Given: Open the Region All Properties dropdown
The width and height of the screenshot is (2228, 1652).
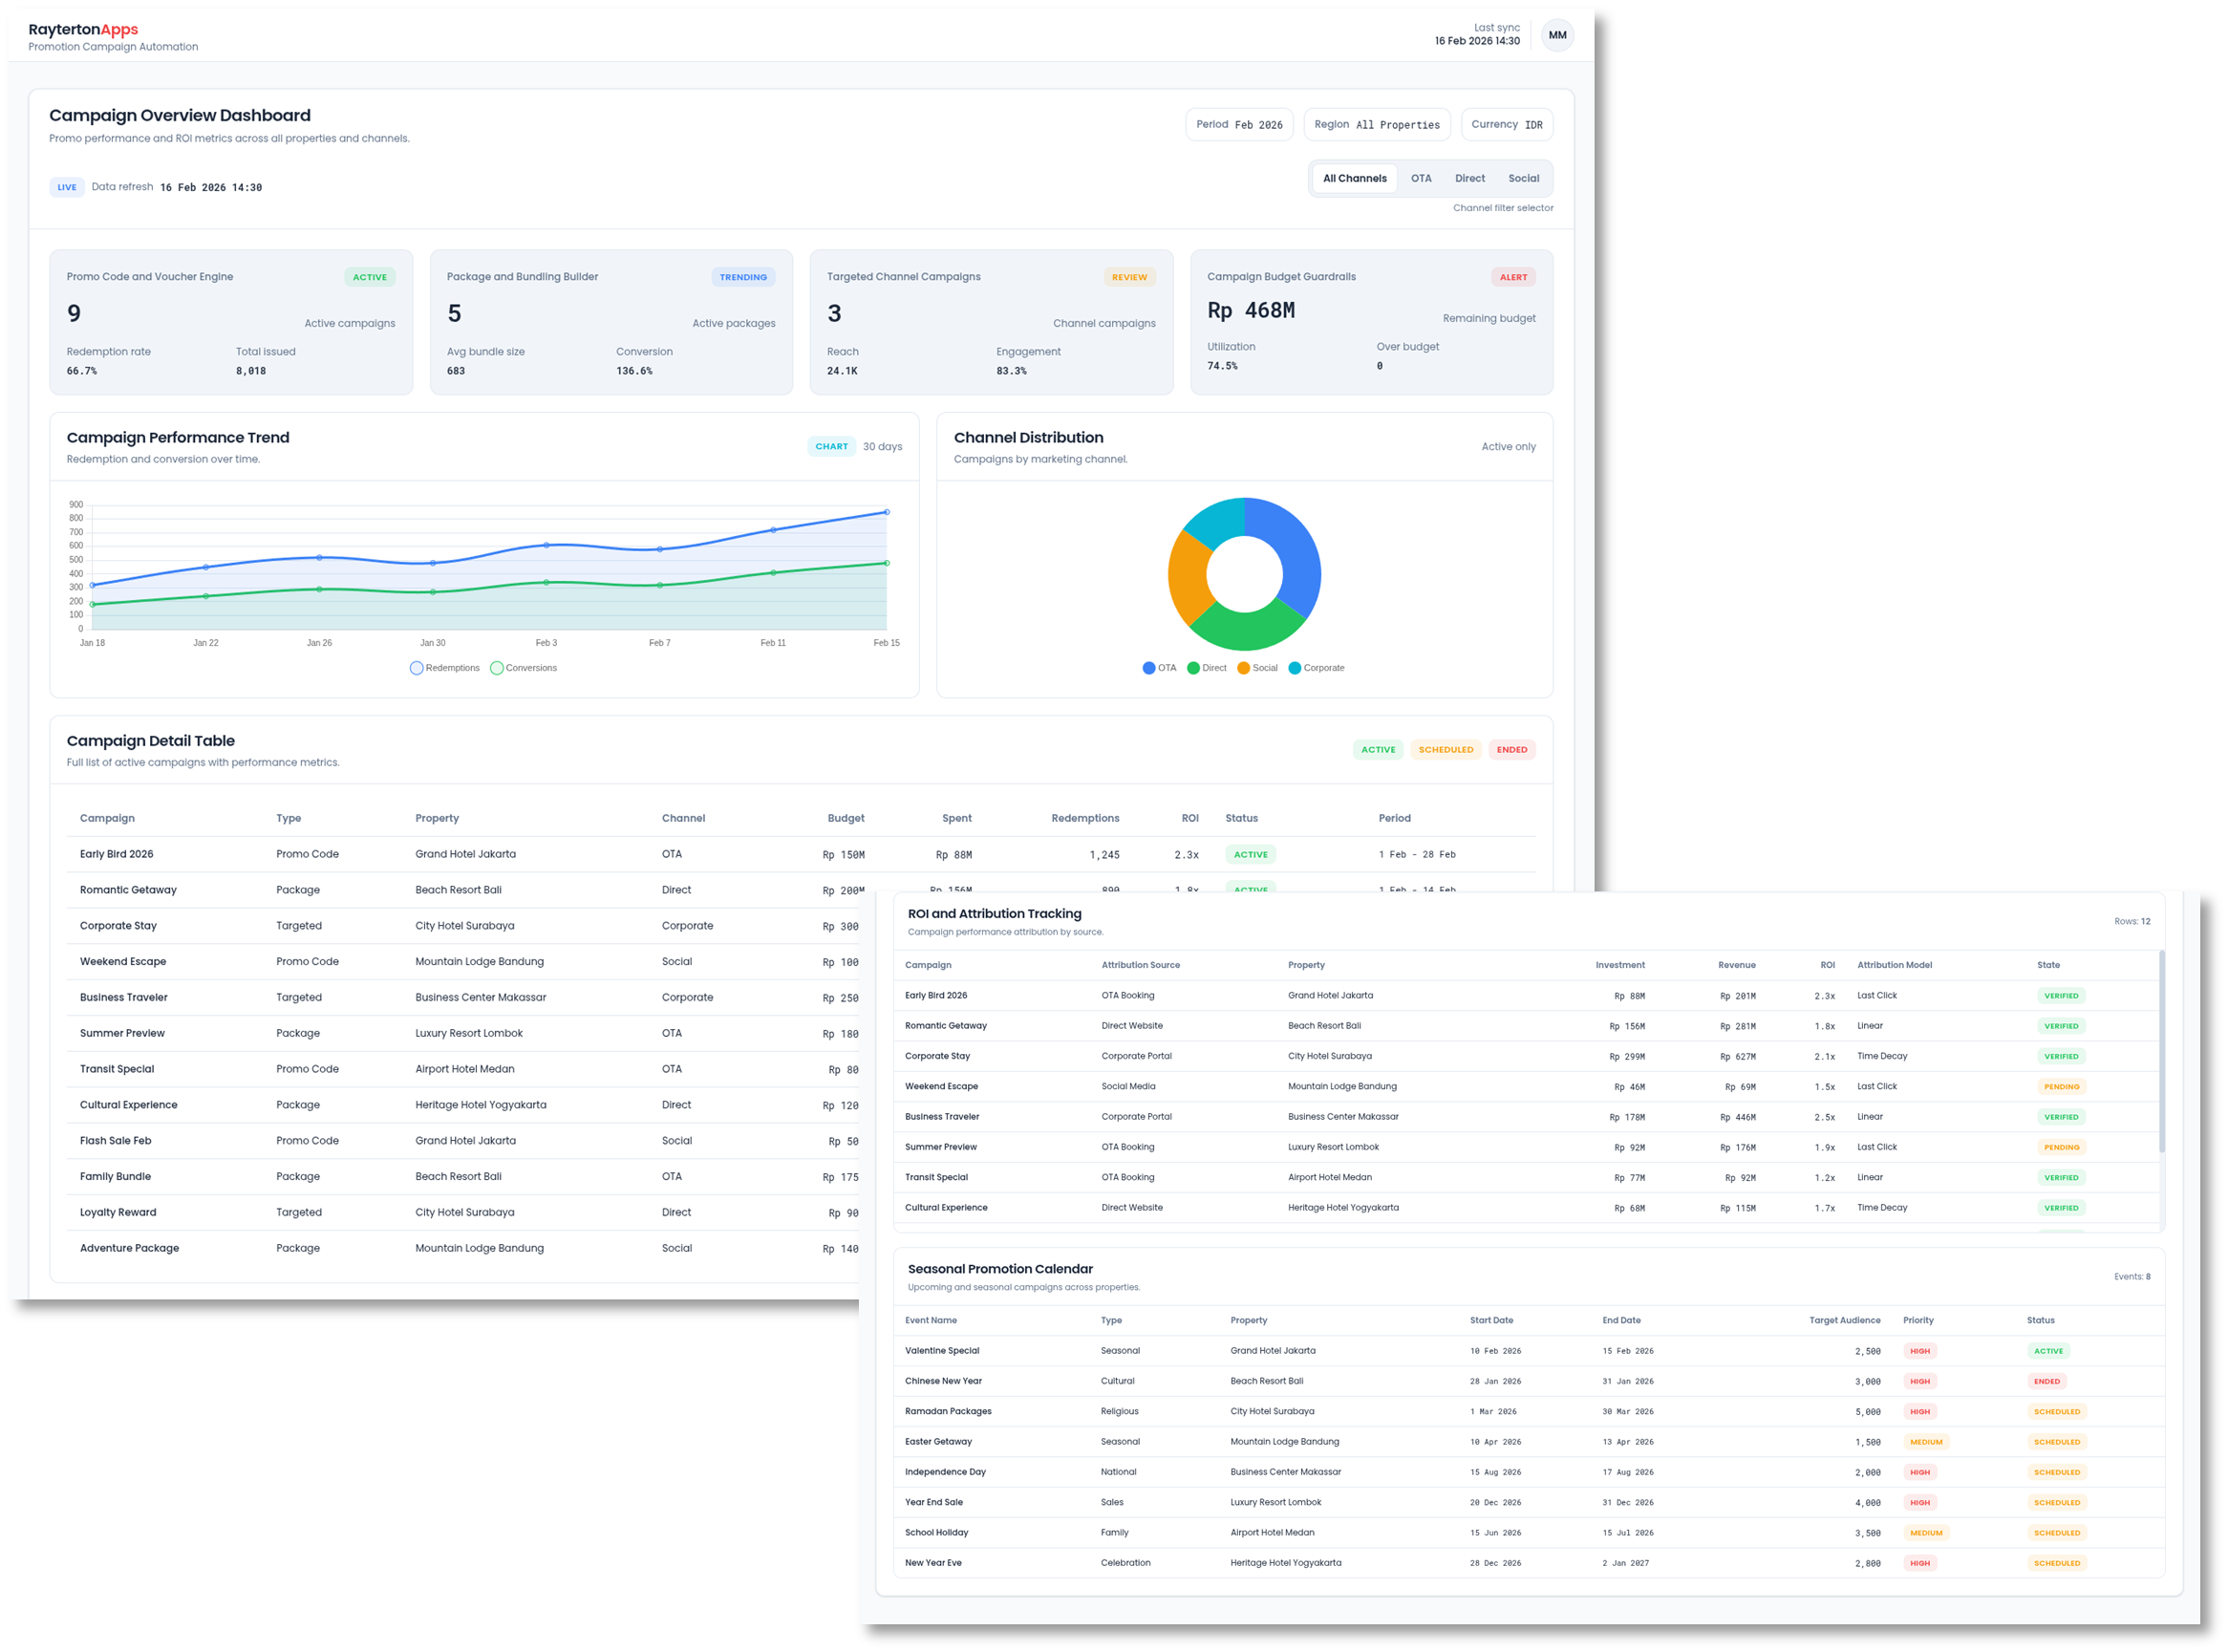Looking at the screenshot, I should click(1377, 124).
